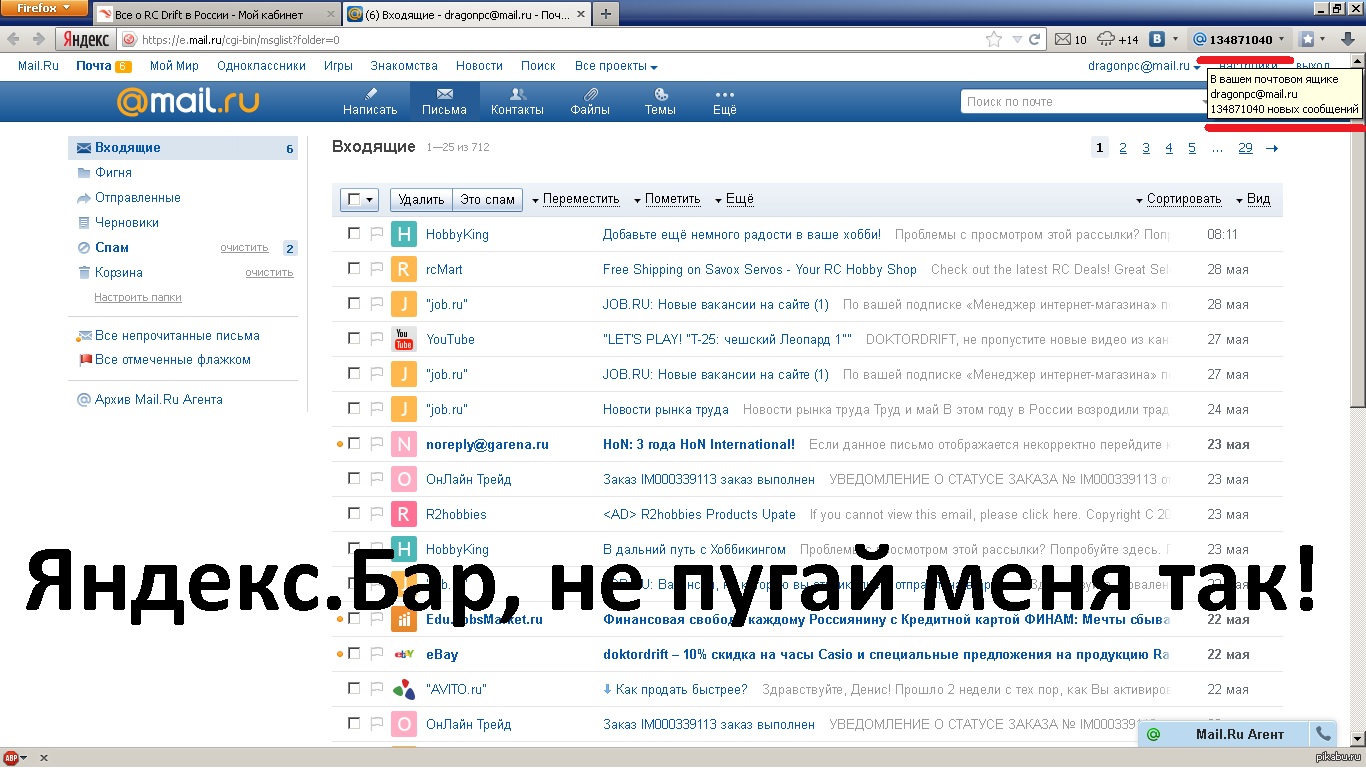Tick the checkbox for Новости рынка труда message
This screenshot has height=768, width=1366.
click(354, 408)
